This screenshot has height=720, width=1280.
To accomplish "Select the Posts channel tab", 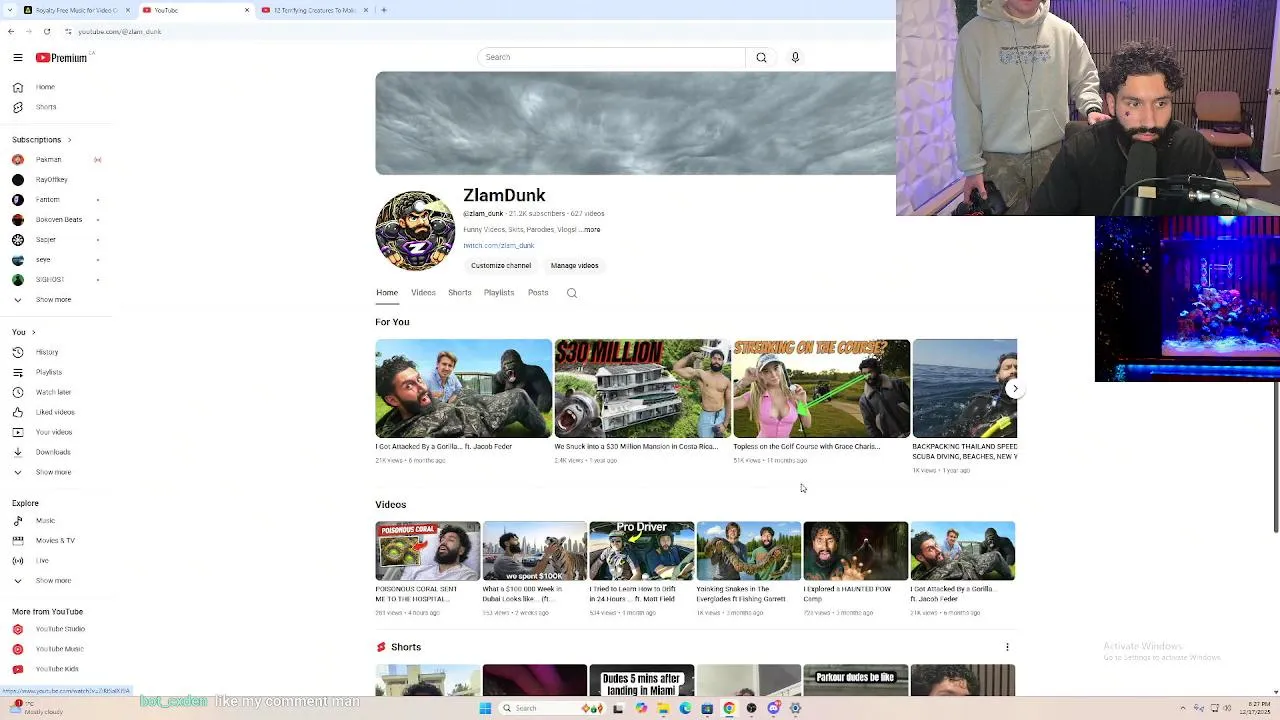I will [538, 293].
